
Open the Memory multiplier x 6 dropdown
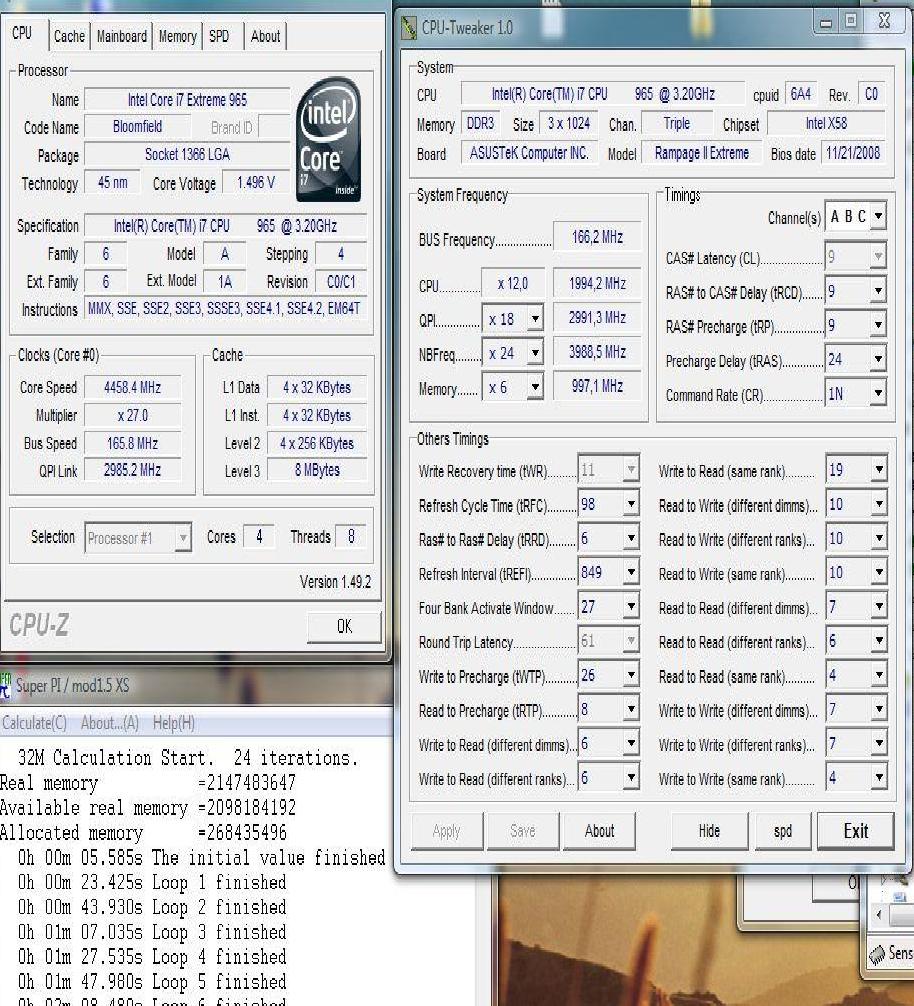tap(535, 388)
